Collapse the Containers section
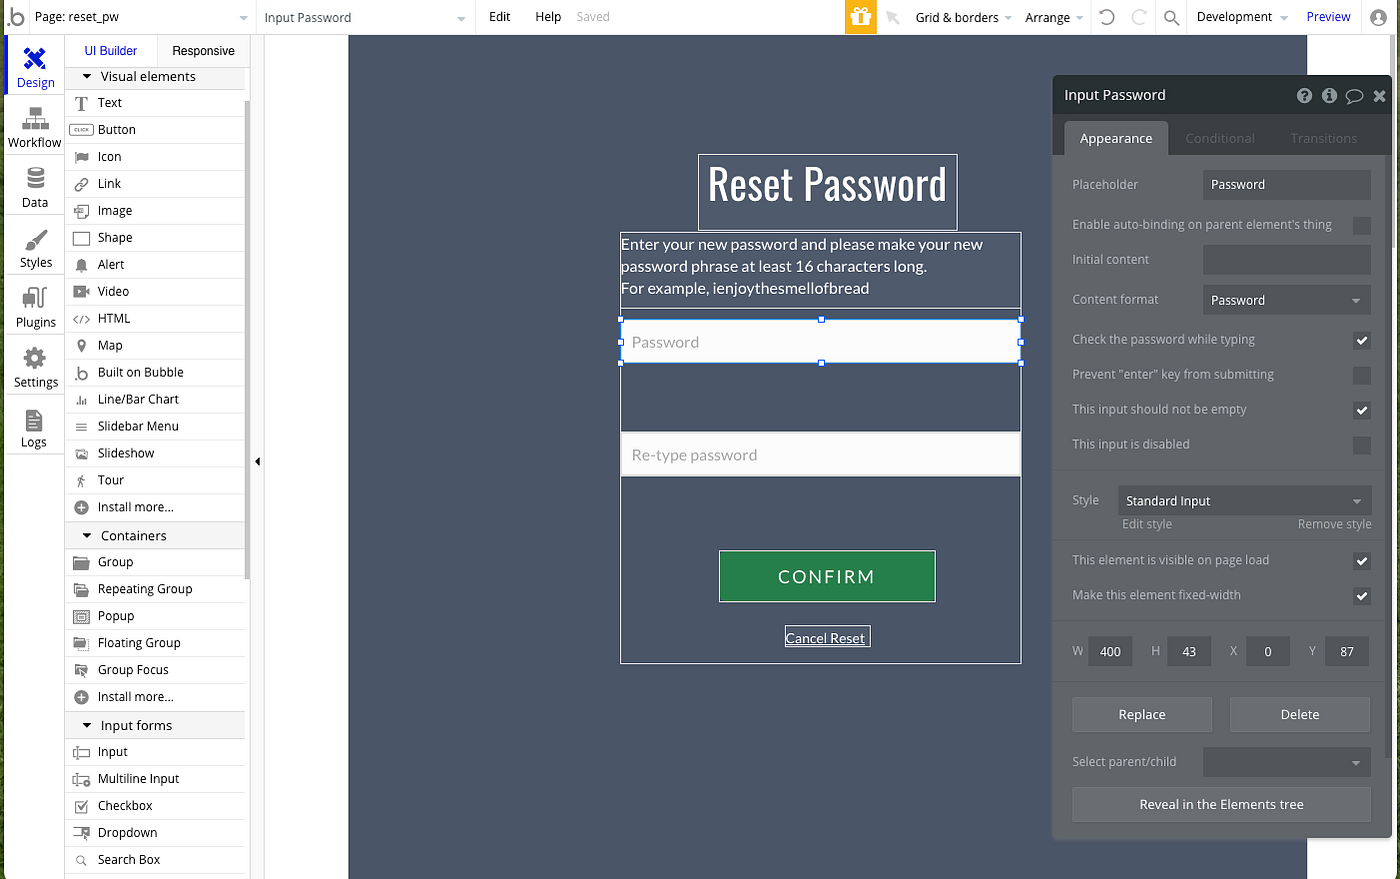Screen dimensions: 1400x879 tap(156, 536)
